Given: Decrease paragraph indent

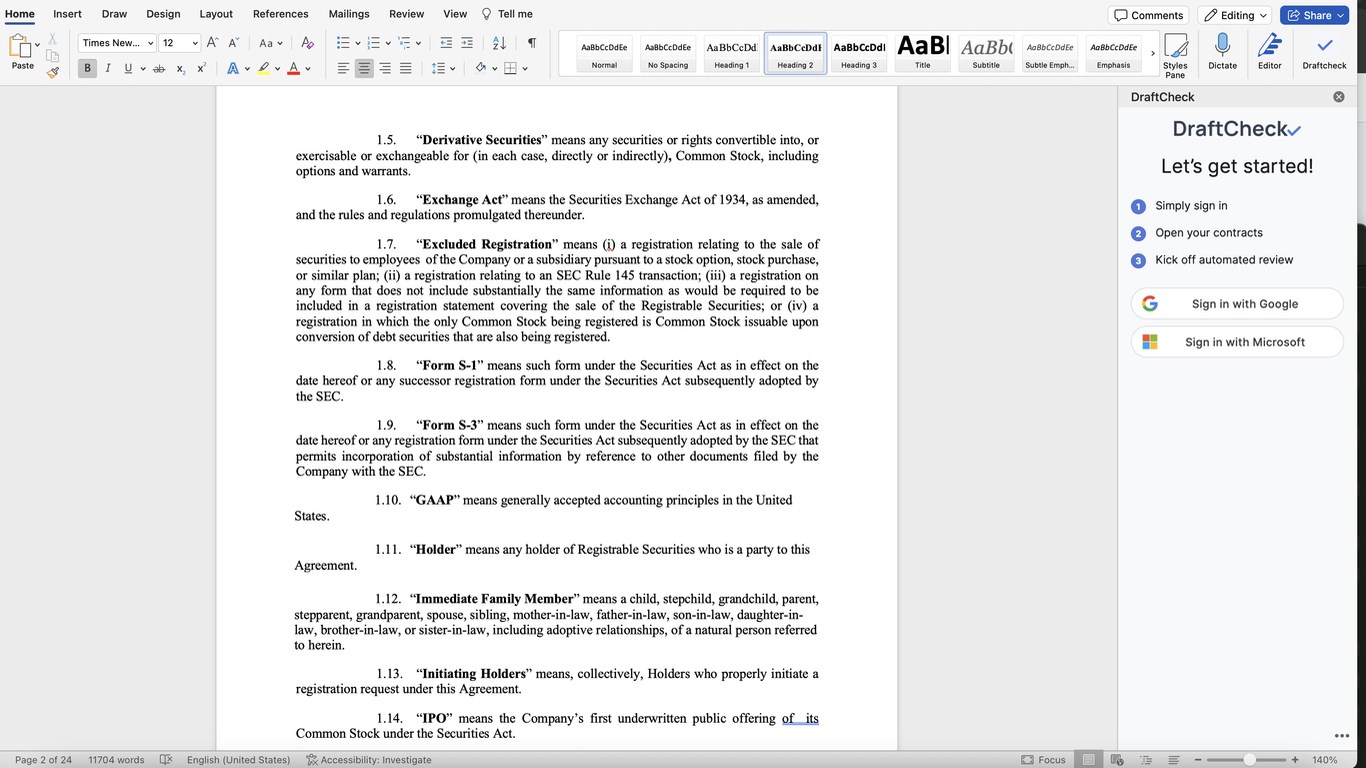Looking at the screenshot, I should (x=445, y=43).
